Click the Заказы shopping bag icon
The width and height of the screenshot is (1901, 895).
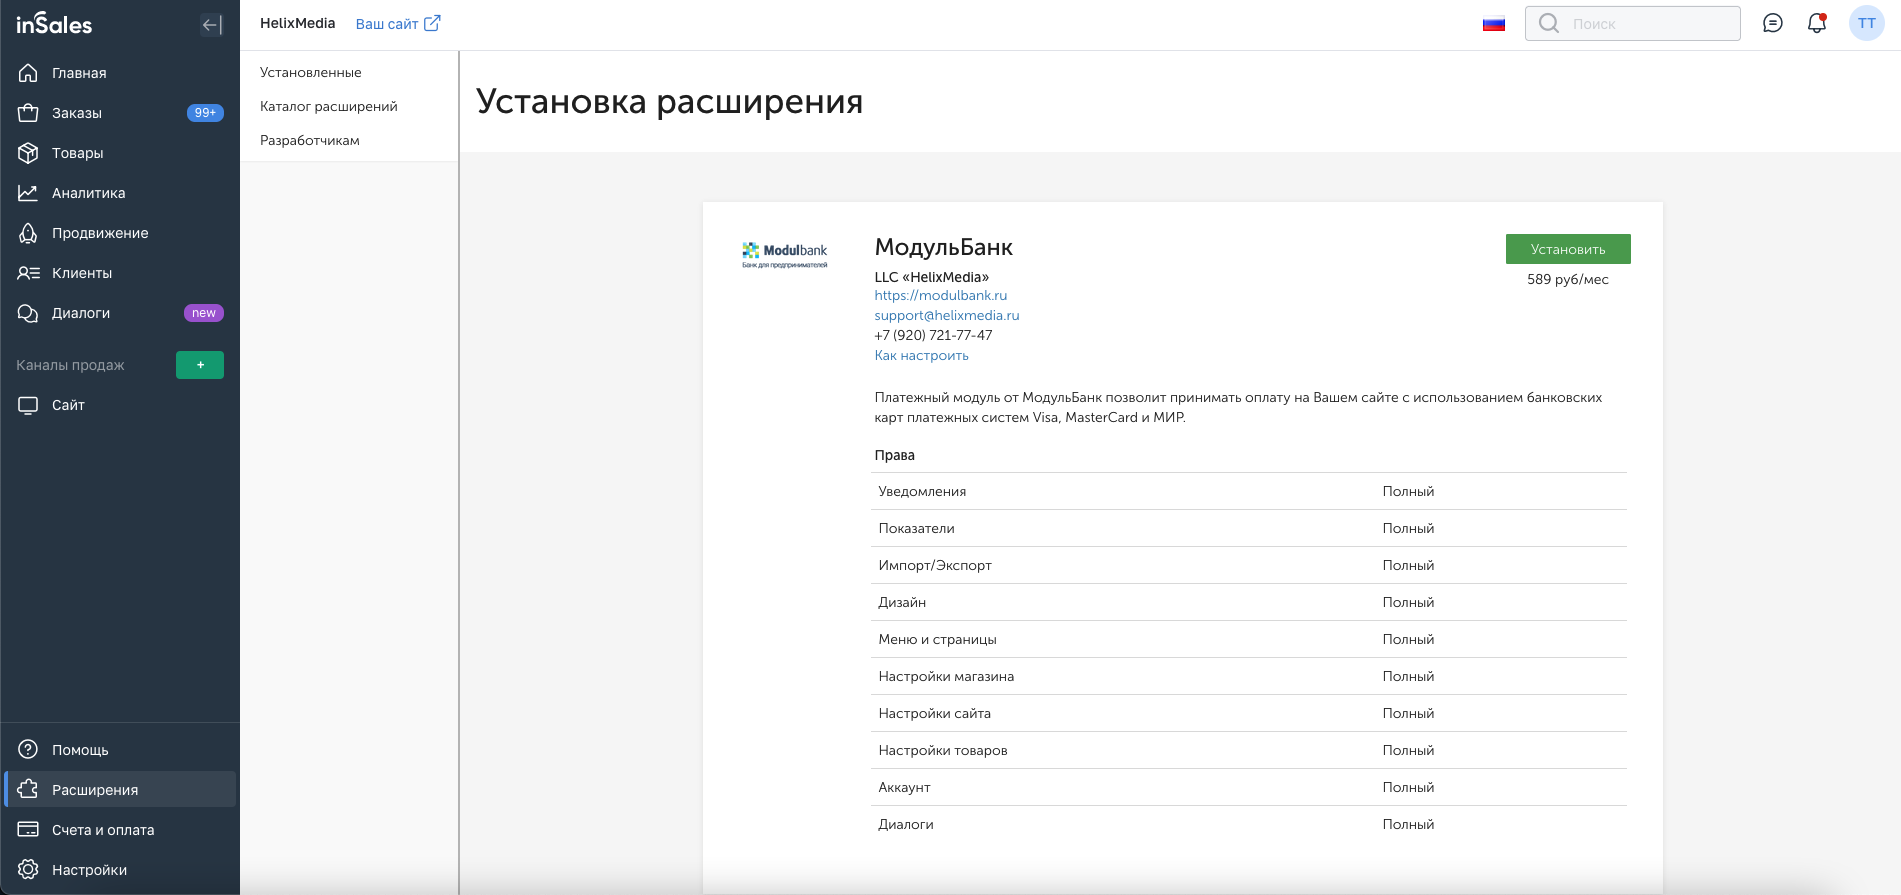click(28, 113)
